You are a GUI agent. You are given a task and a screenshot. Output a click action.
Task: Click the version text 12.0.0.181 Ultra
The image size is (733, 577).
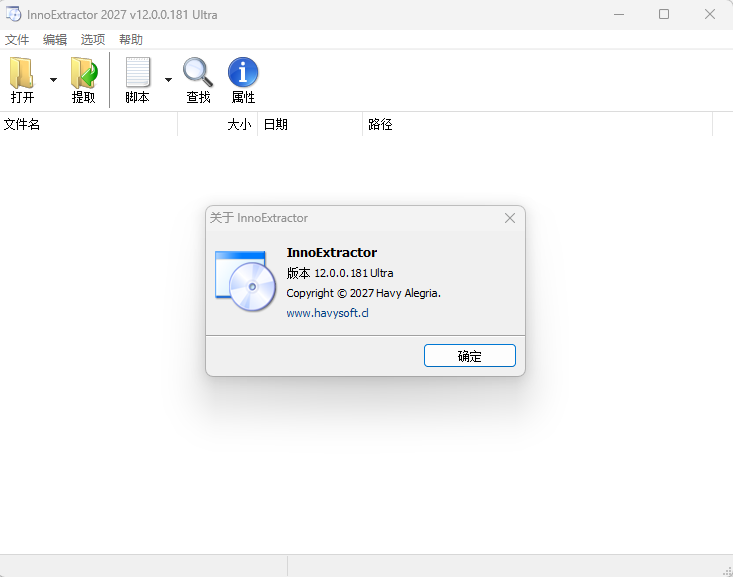353,273
